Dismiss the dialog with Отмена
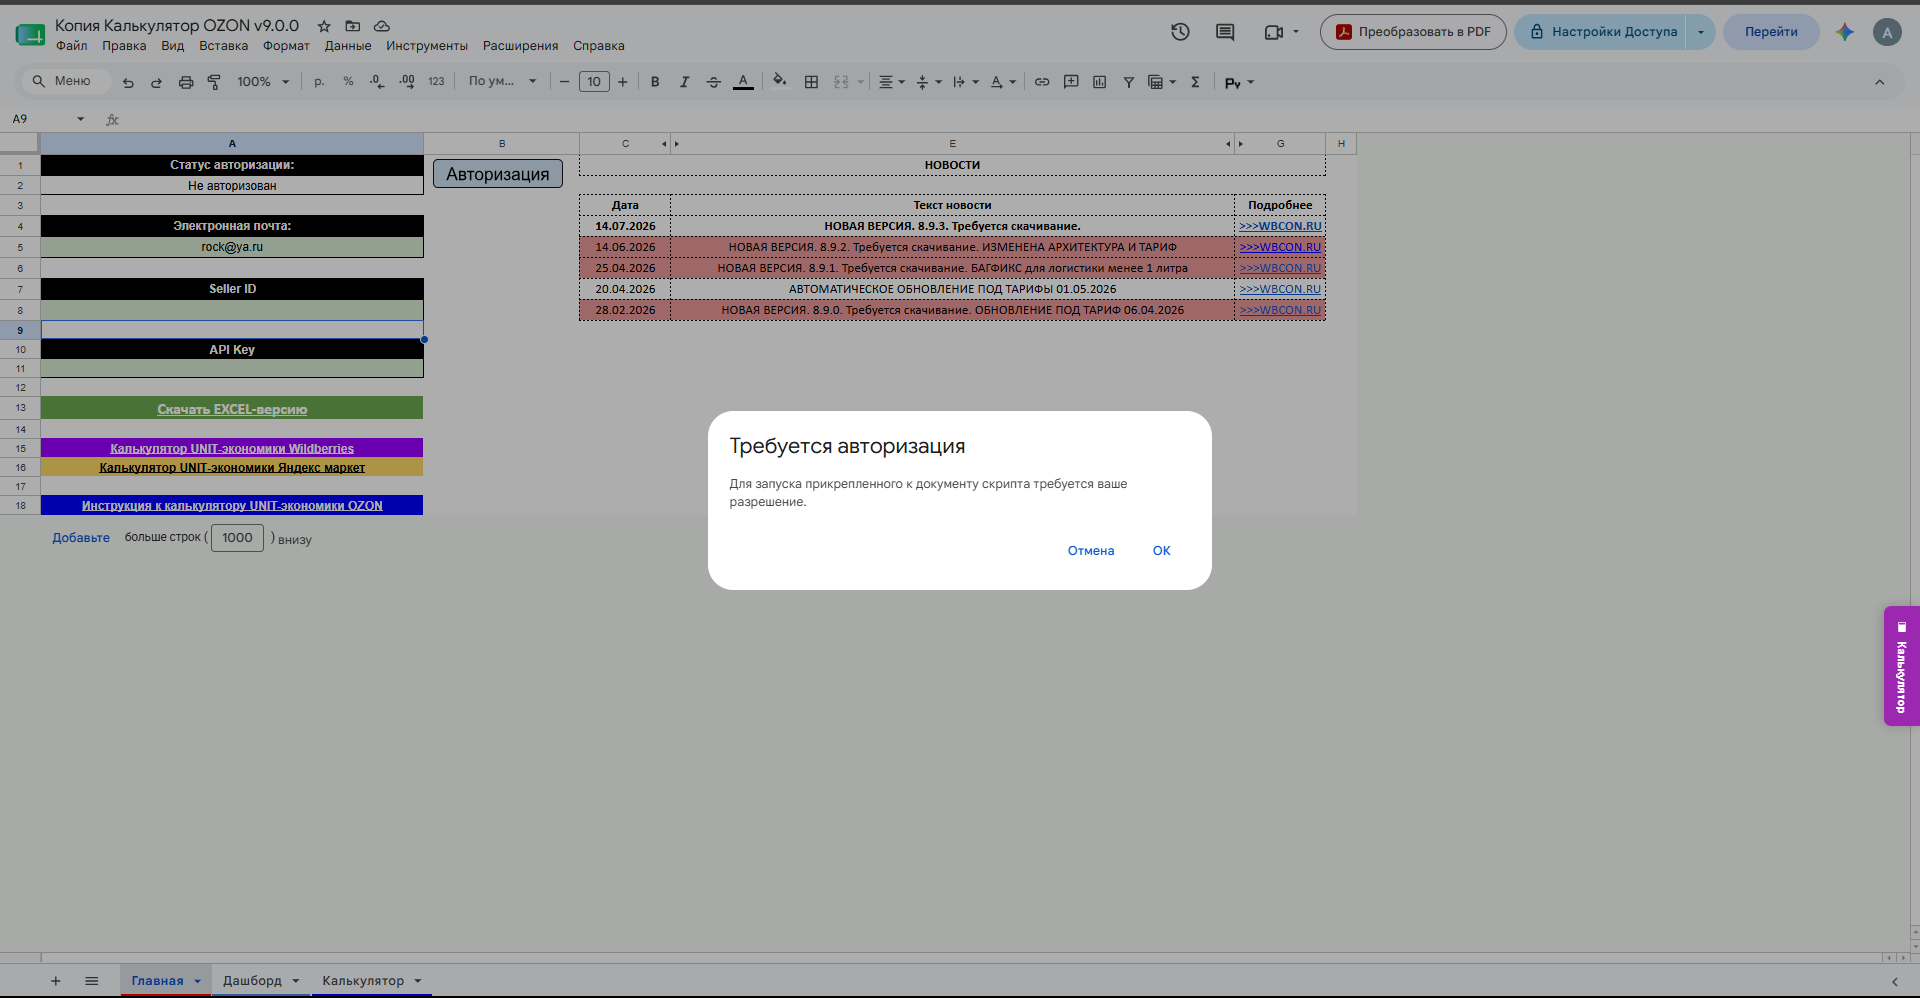This screenshot has height=998, width=1920. (1091, 551)
